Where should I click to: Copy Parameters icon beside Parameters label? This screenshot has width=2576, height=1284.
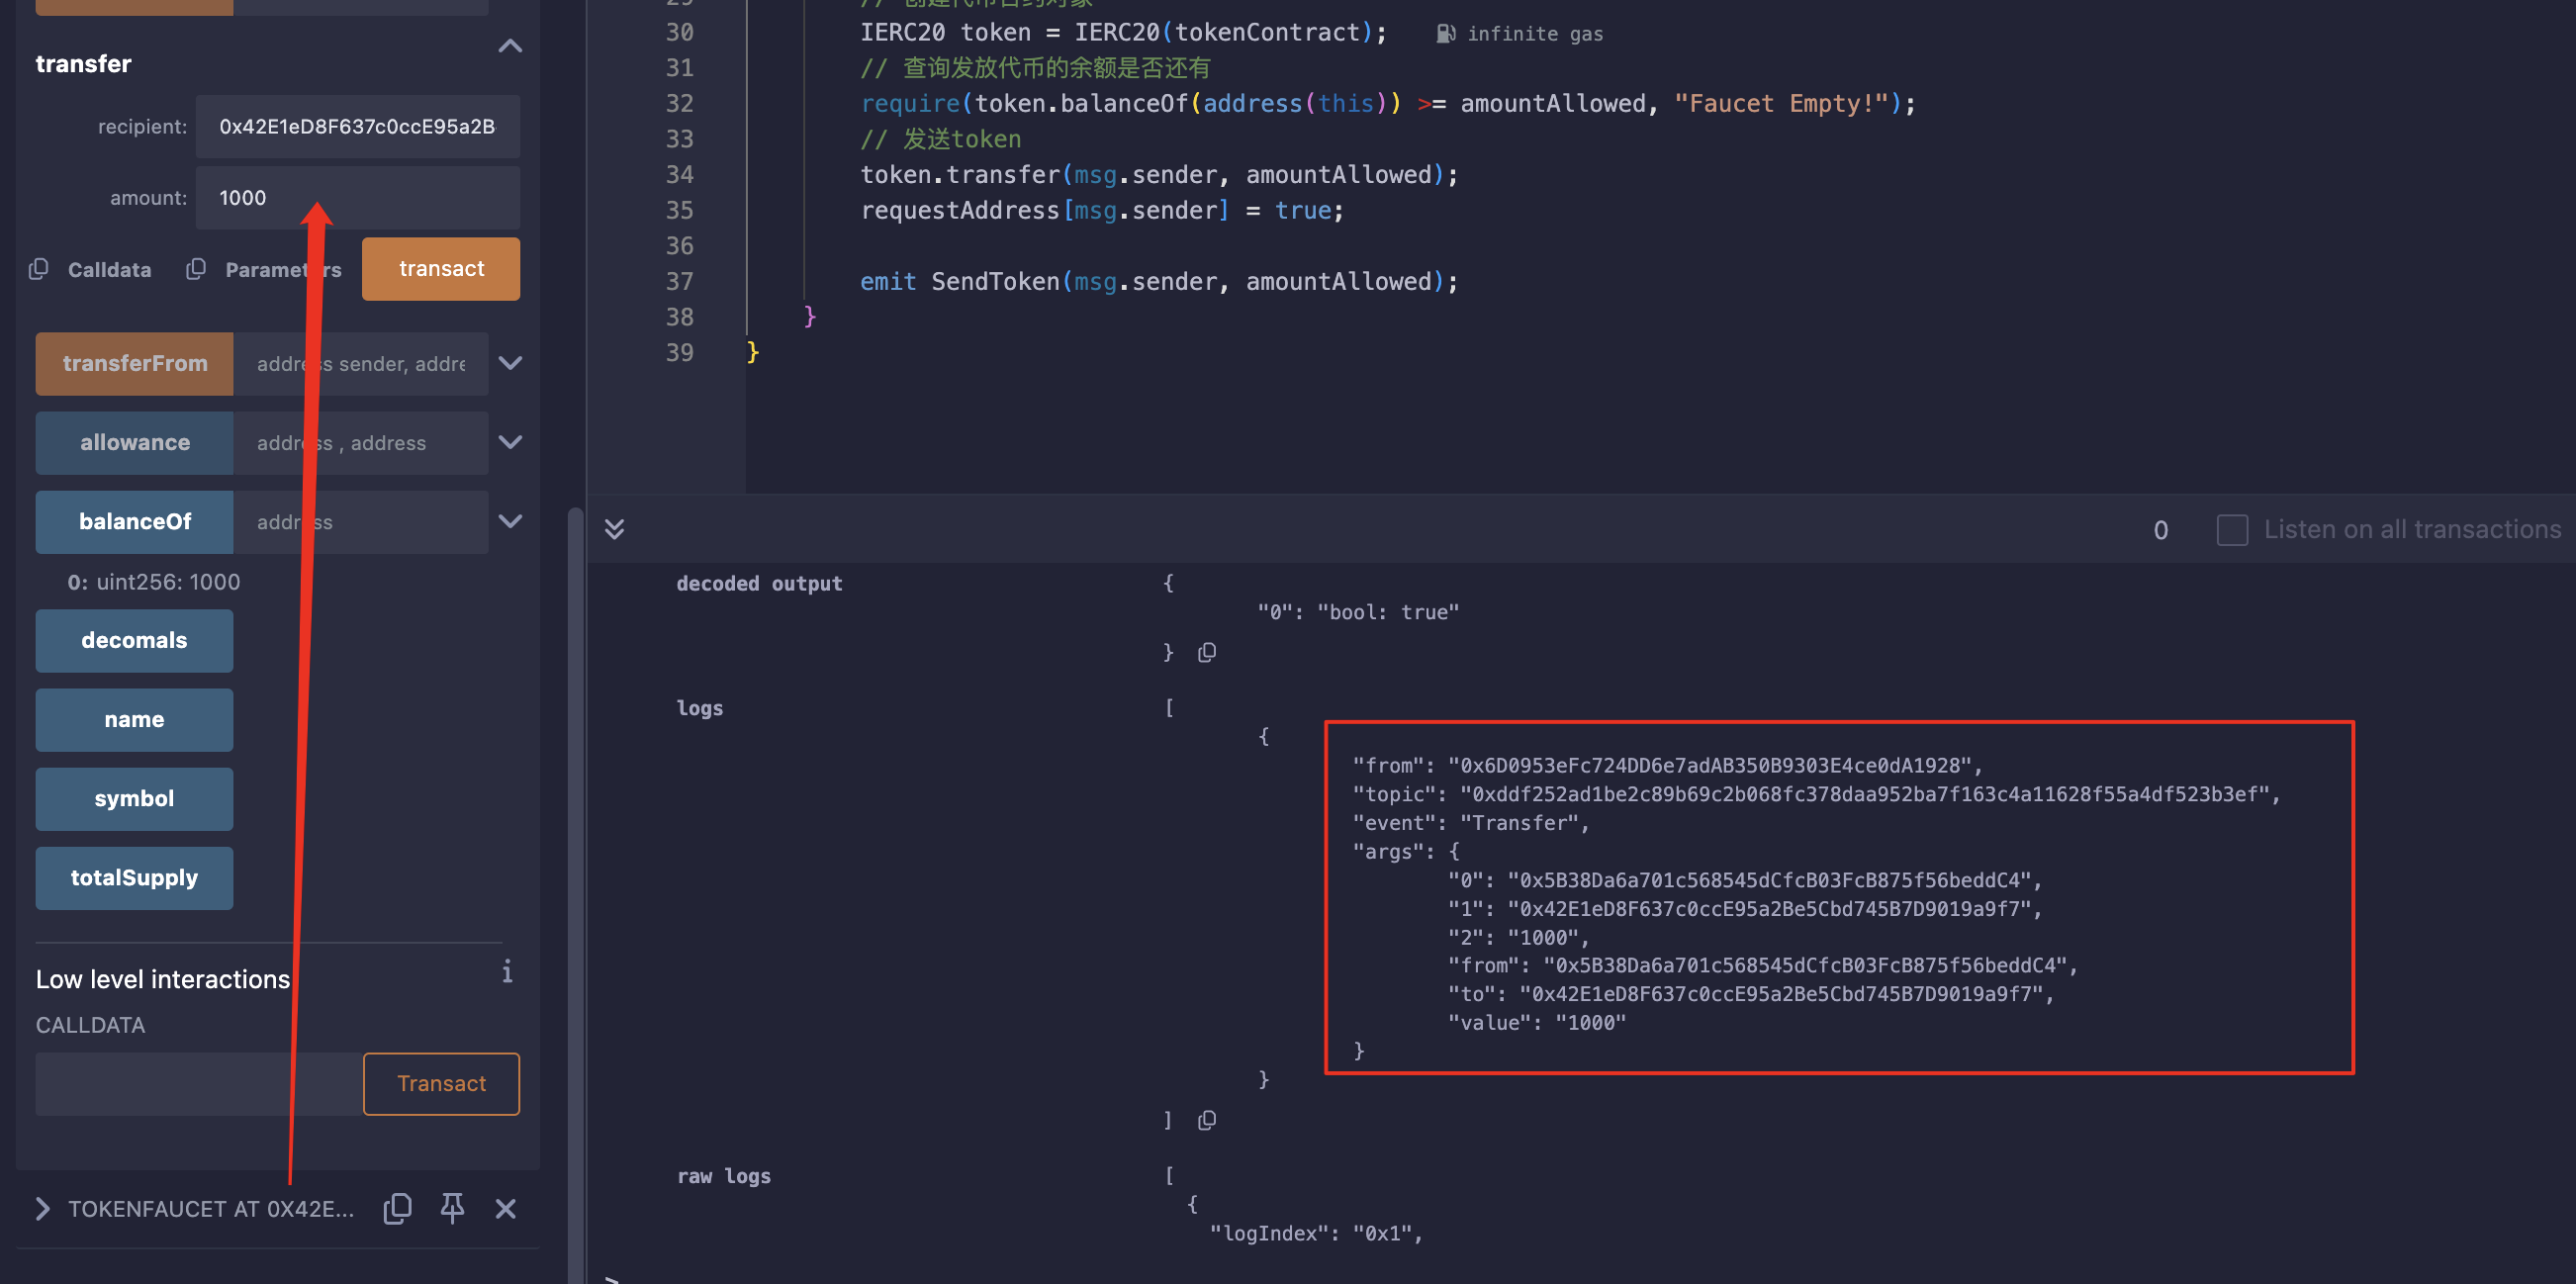pyautogui.click(x=196, y=269)
